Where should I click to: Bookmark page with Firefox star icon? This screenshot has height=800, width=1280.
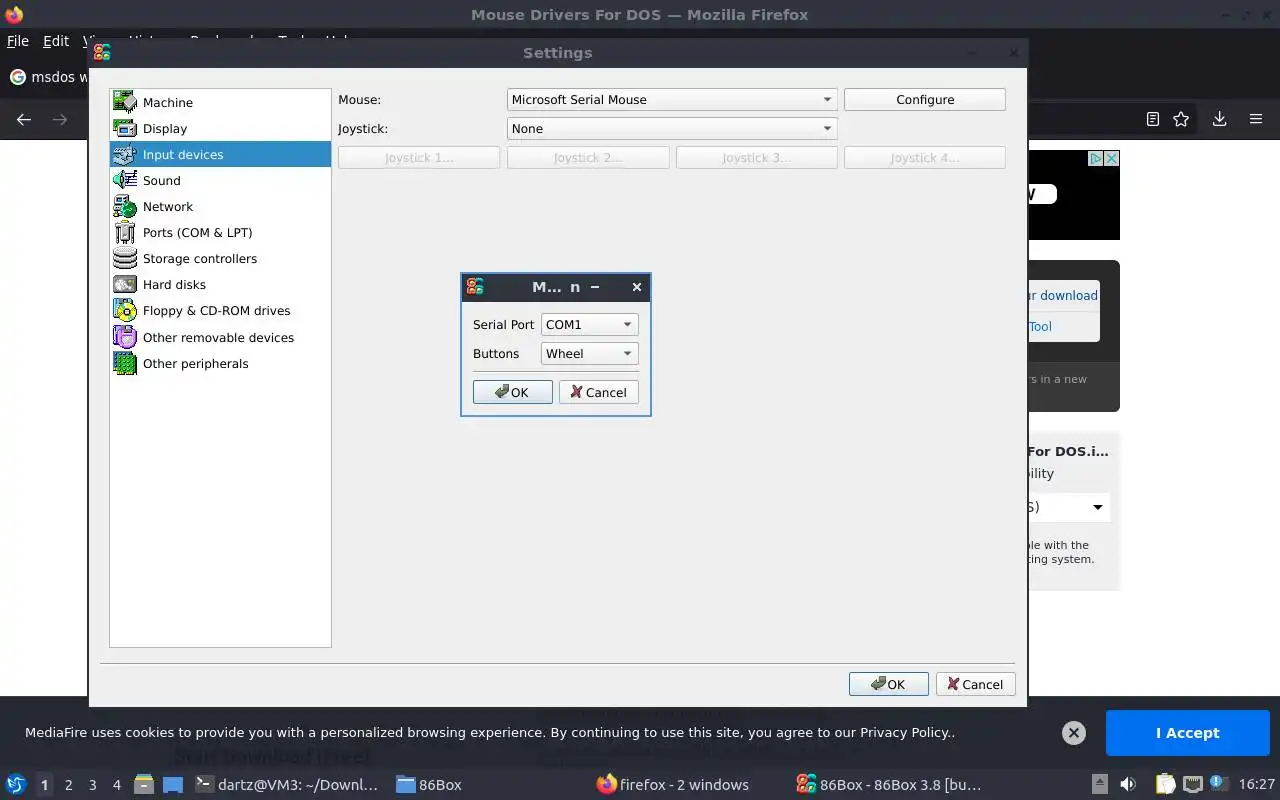[x=1181, y=119]
